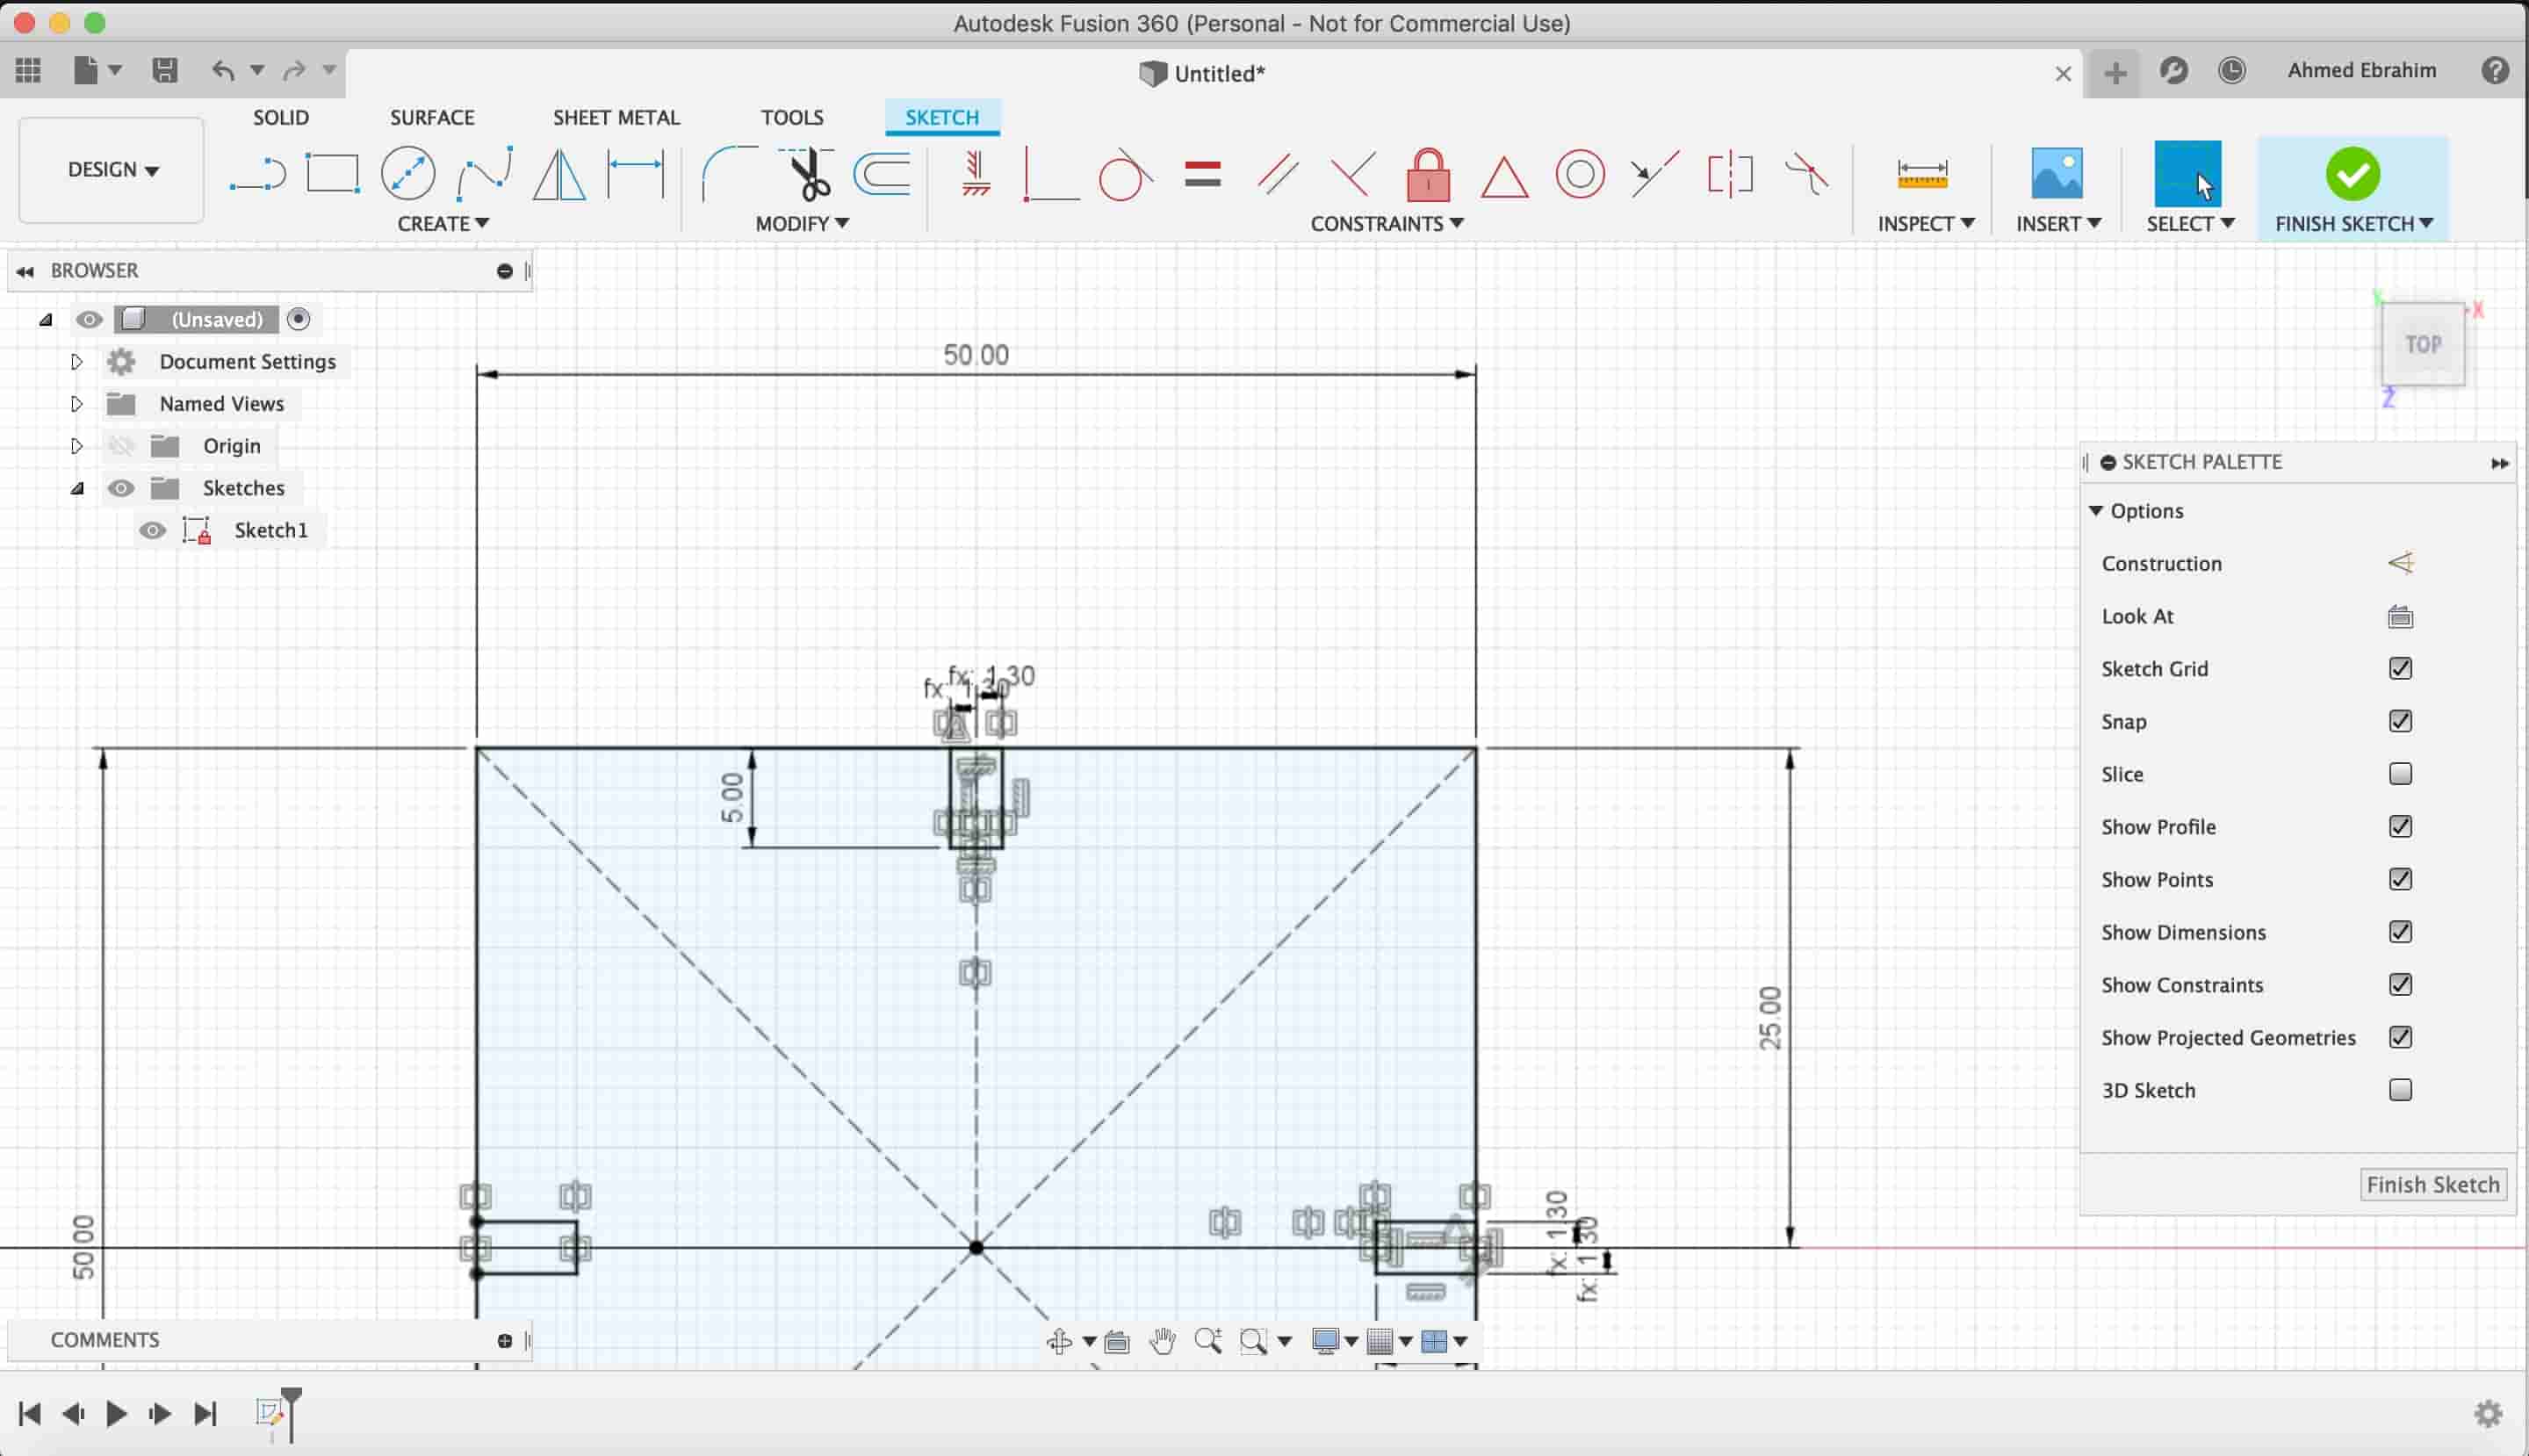Expand the Modify dropdown menu
2529x1456 pixels.
pyautogui.click(x=801, y=222)
